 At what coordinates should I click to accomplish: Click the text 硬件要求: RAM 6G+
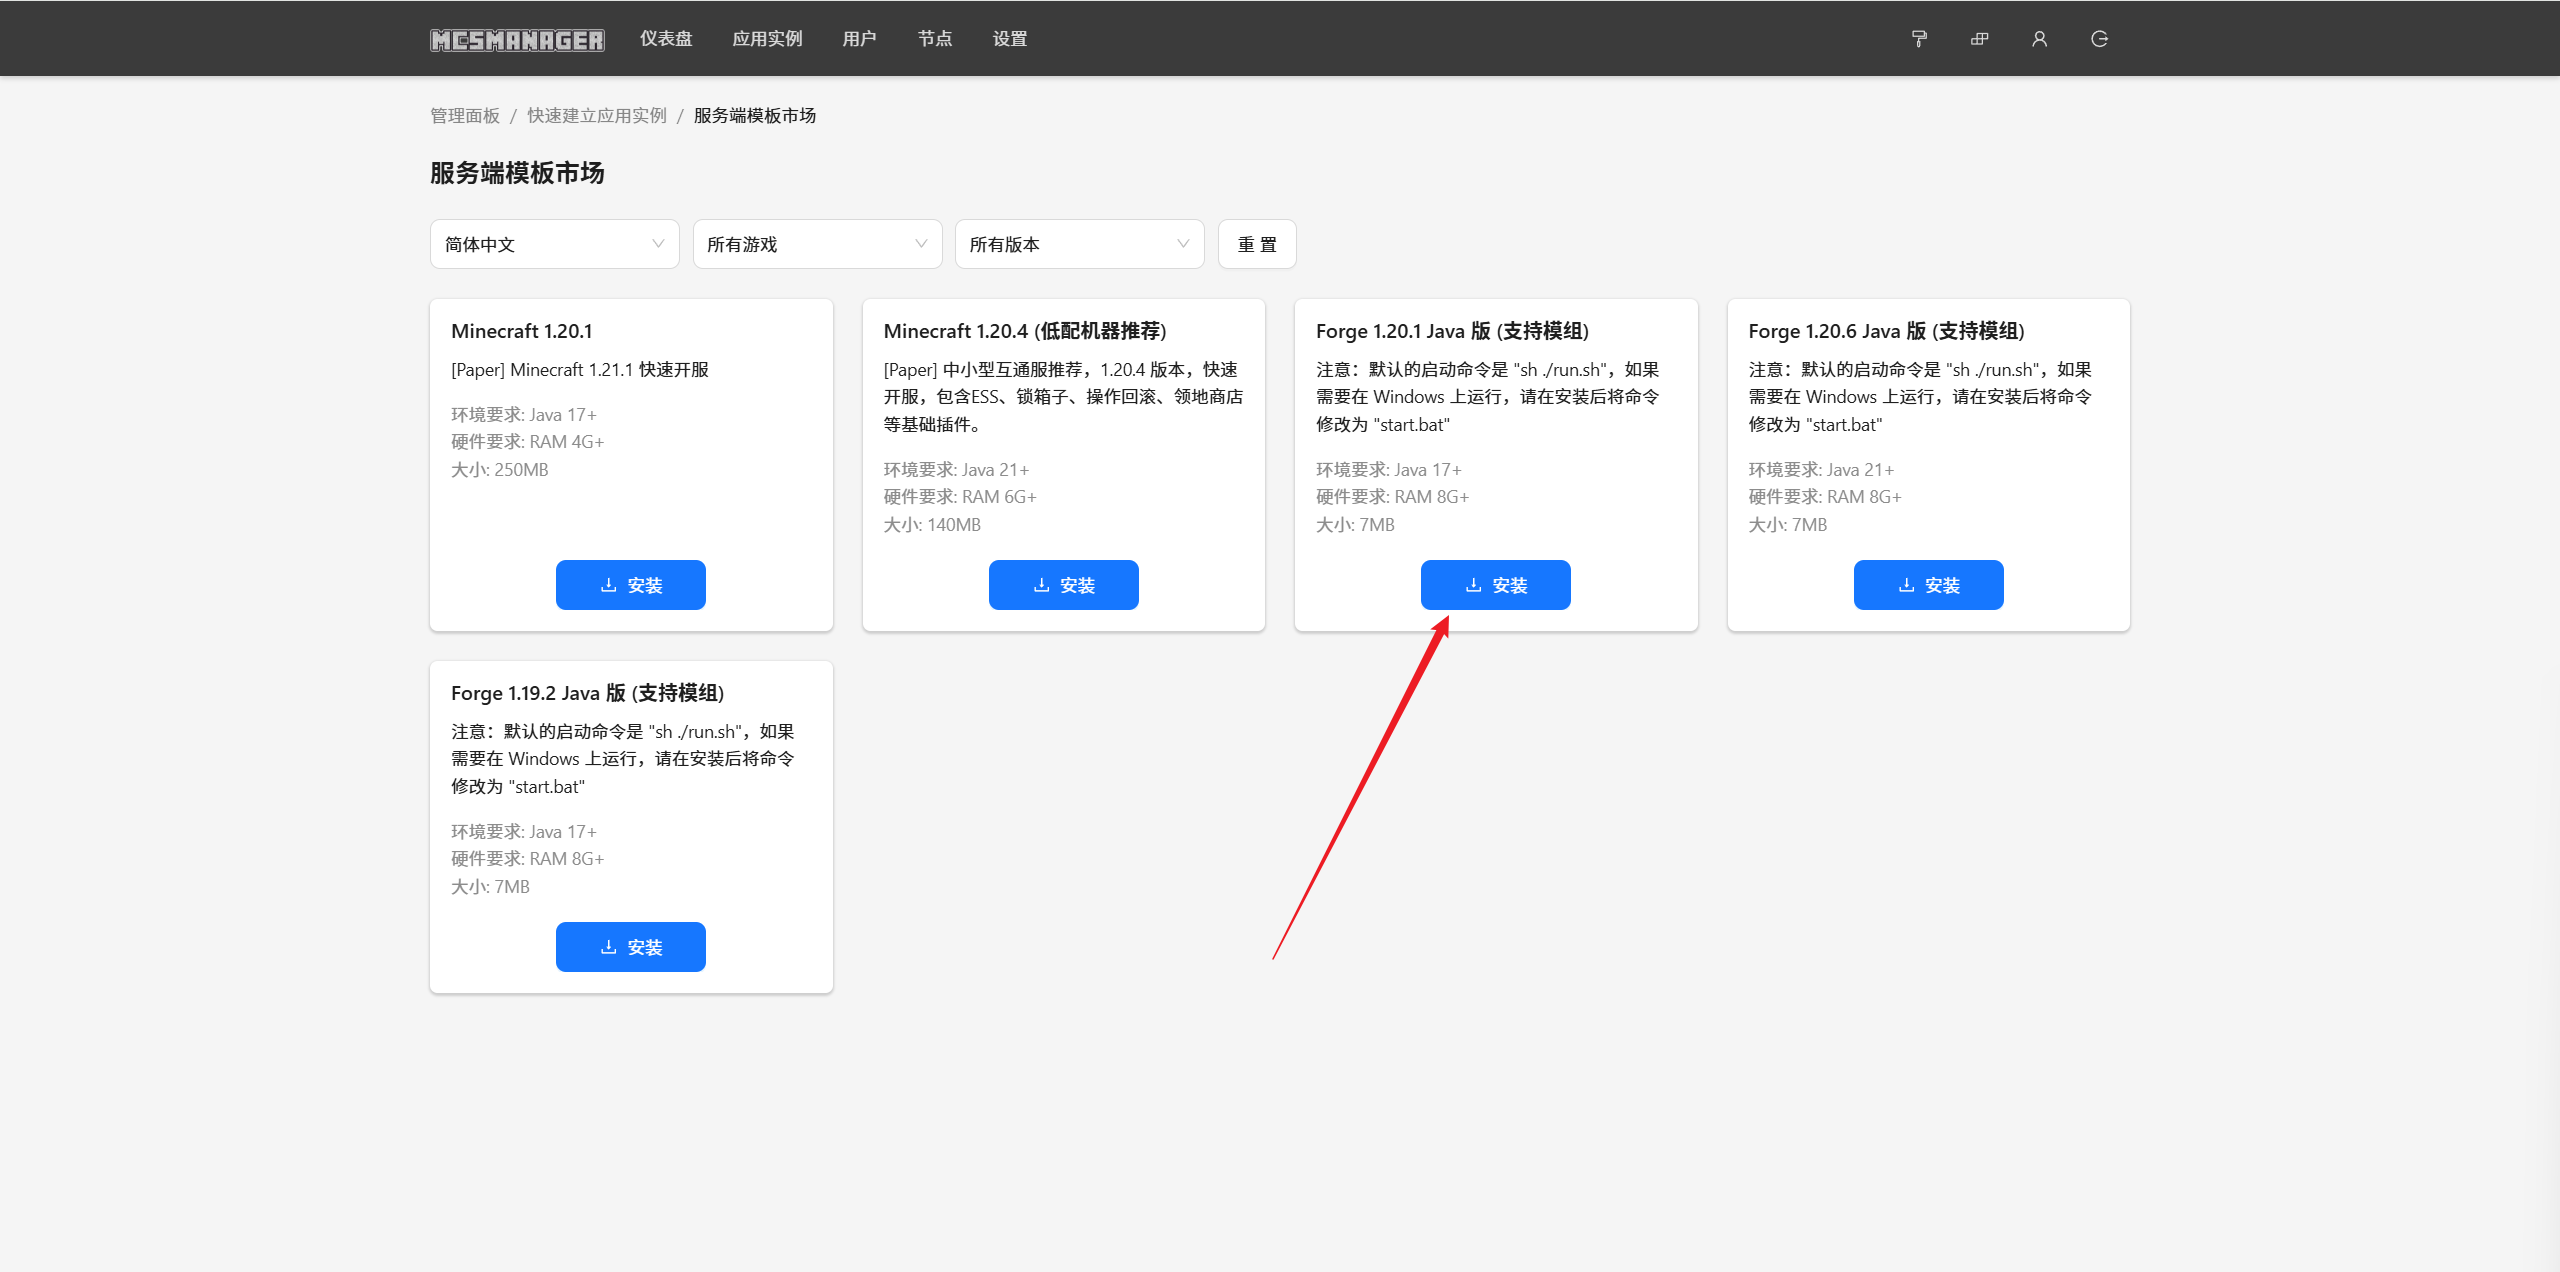point(960,497)
